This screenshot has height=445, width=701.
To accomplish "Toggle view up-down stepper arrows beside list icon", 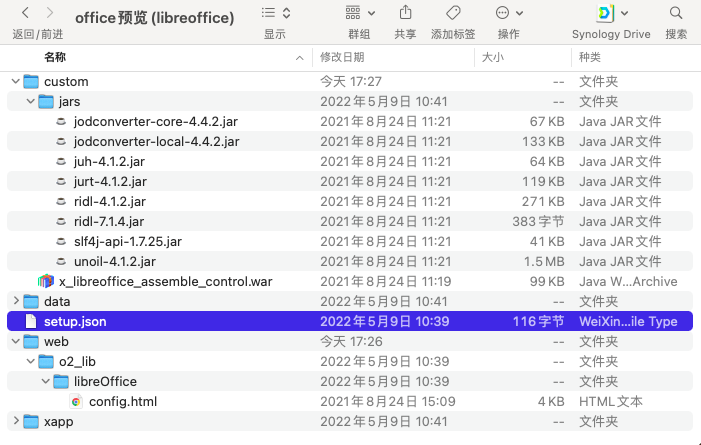I will coord(287,13).
